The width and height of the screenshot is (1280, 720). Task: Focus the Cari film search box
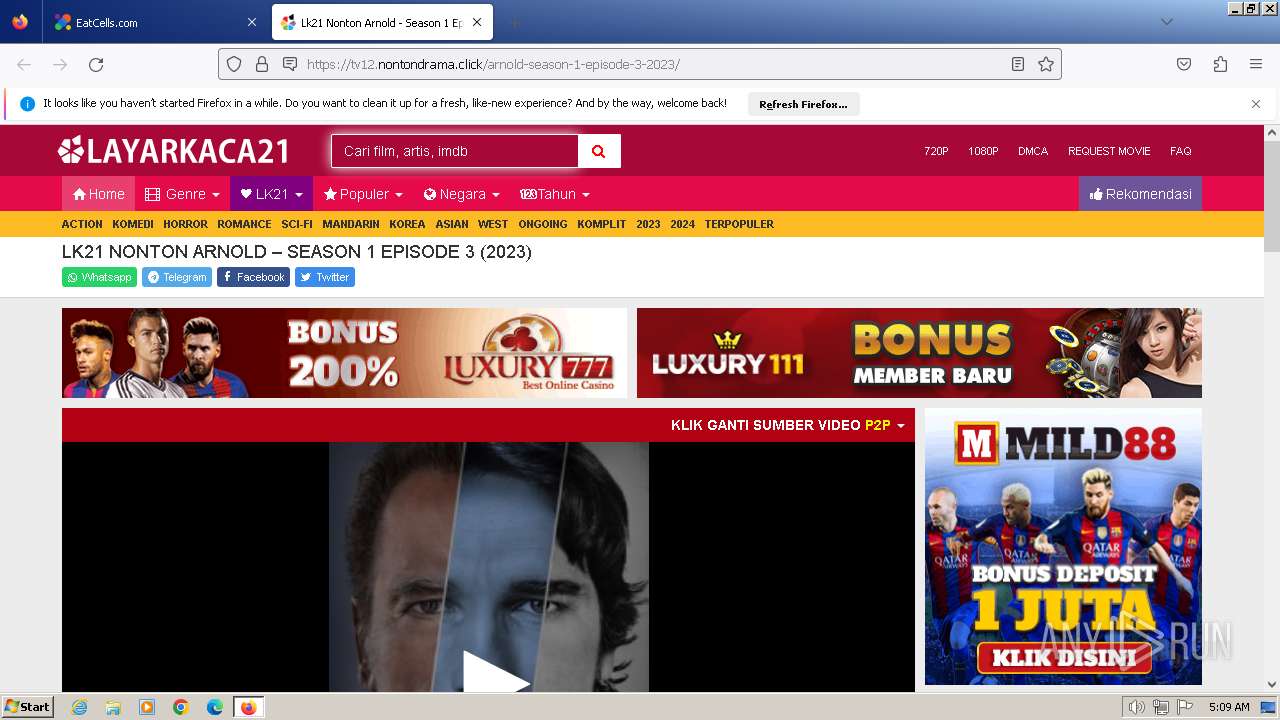pos(454,151)
